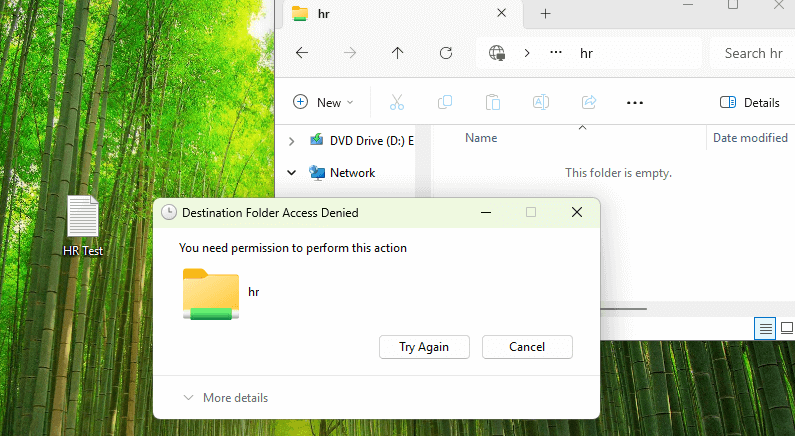The image size is (795, 436).
Task: Expand the DVD Drive (D:) tree node
Action: [292, 141]
